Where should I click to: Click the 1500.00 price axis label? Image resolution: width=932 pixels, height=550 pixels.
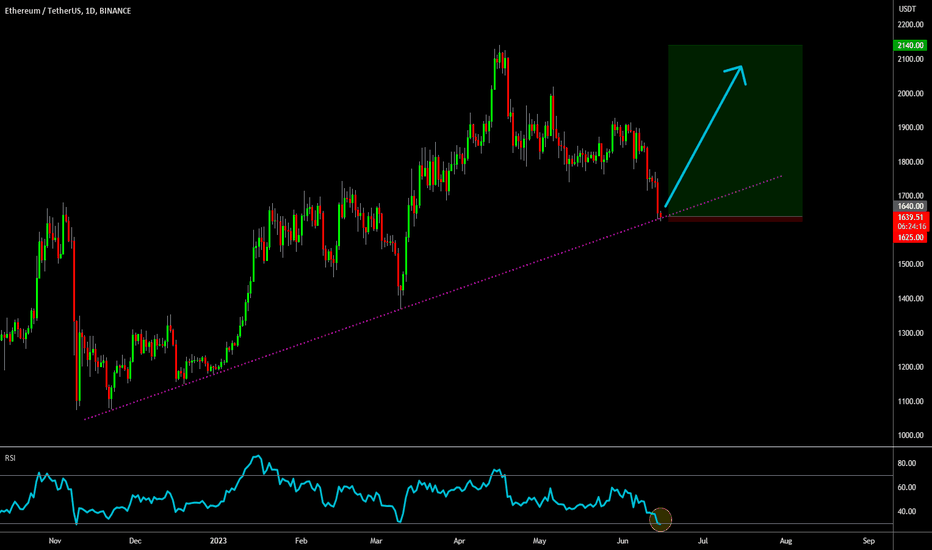911,264
